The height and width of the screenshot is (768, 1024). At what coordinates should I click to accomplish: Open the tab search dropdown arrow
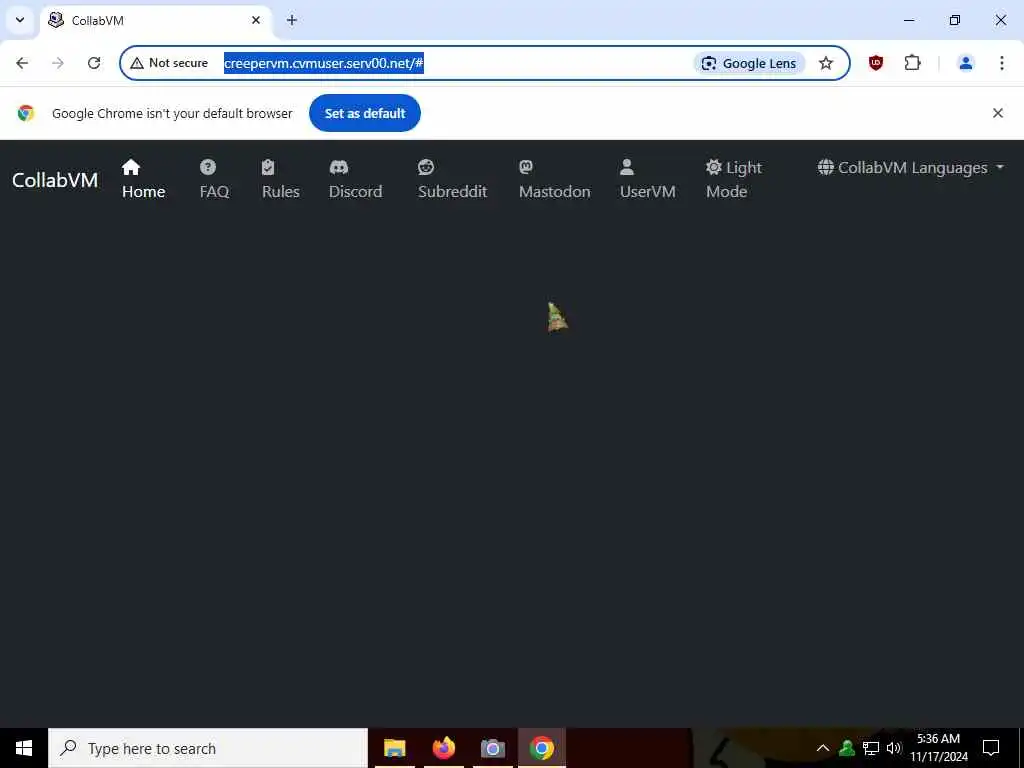click(20, 20)
